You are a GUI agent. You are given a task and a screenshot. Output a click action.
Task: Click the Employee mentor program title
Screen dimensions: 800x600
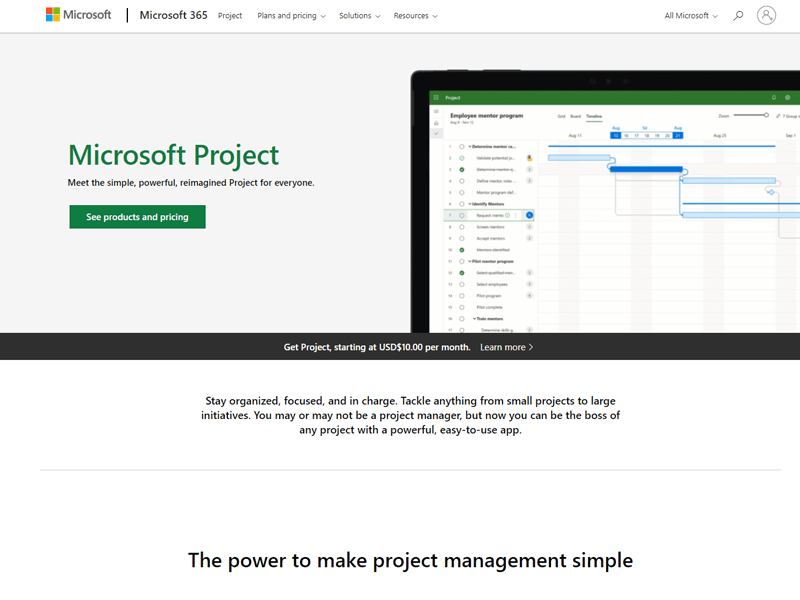click(x=486, y=116)
